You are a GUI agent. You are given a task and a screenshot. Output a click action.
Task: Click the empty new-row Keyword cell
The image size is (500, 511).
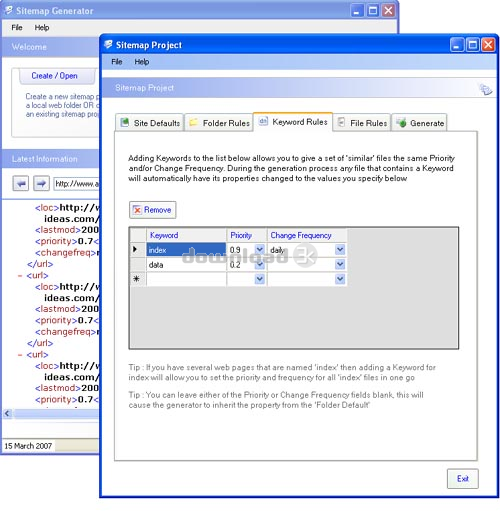pyautogui.click(x=186, y=279)
